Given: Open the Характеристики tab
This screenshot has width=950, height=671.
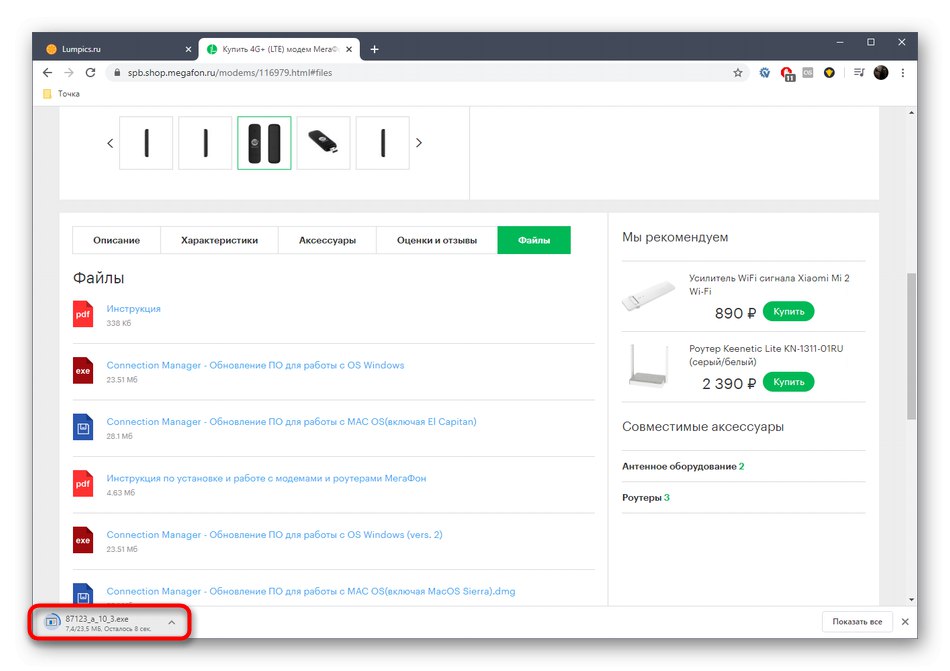Looking at the screenshot, I should [219, 240].
